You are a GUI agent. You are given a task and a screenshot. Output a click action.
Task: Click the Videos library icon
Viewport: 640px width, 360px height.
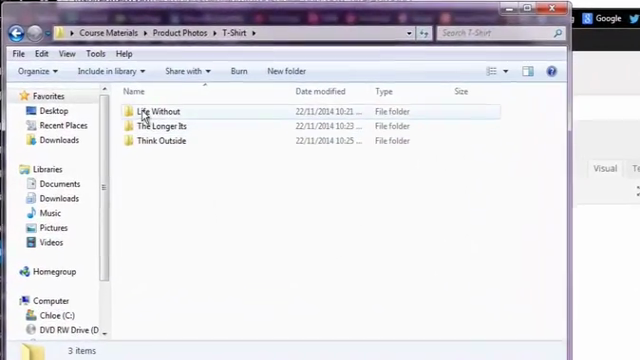click(31, 242)
